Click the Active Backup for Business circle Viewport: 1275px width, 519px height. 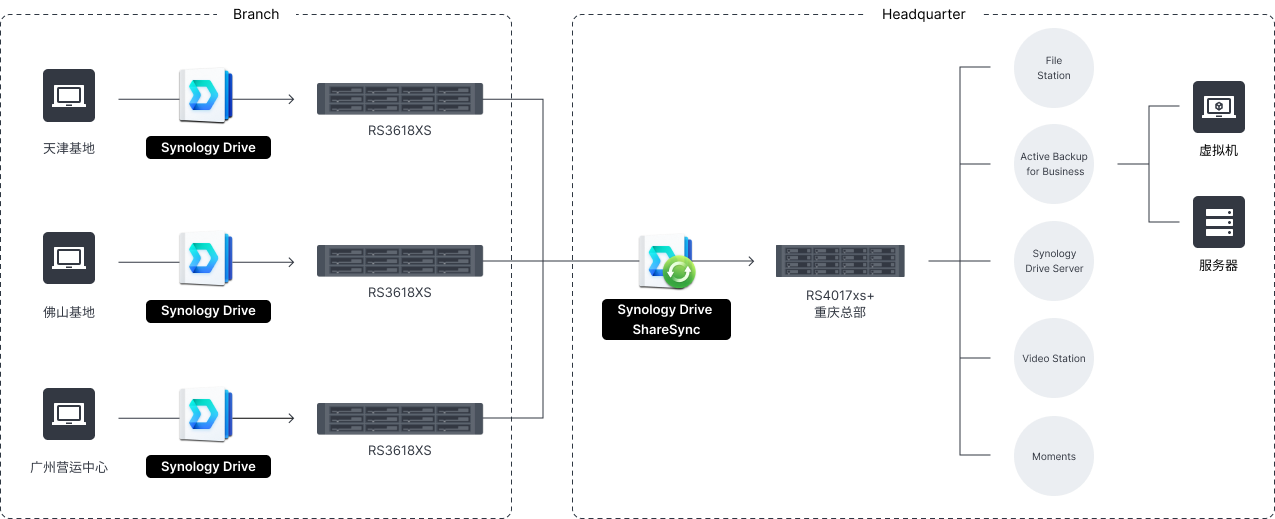(1054, 164)
